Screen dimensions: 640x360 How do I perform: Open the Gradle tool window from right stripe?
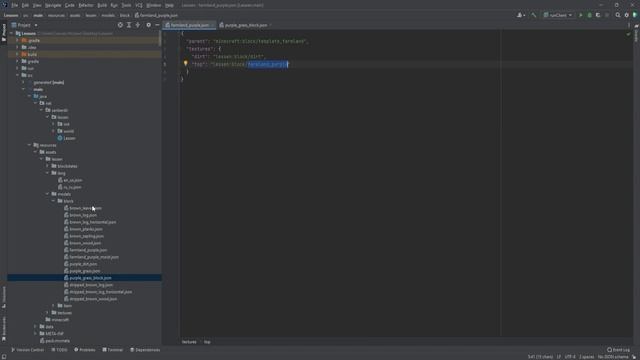click(636, 33)
